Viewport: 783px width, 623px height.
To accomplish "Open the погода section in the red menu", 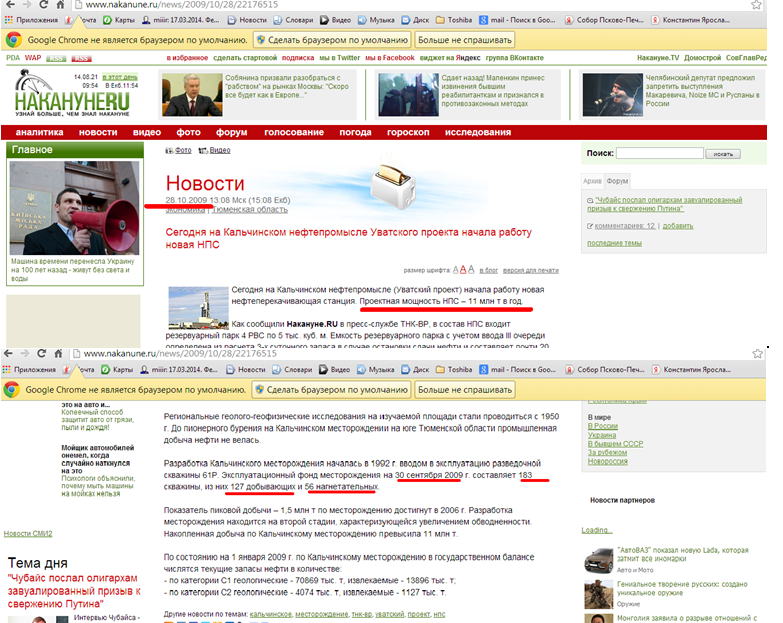I will pos(355,132).
